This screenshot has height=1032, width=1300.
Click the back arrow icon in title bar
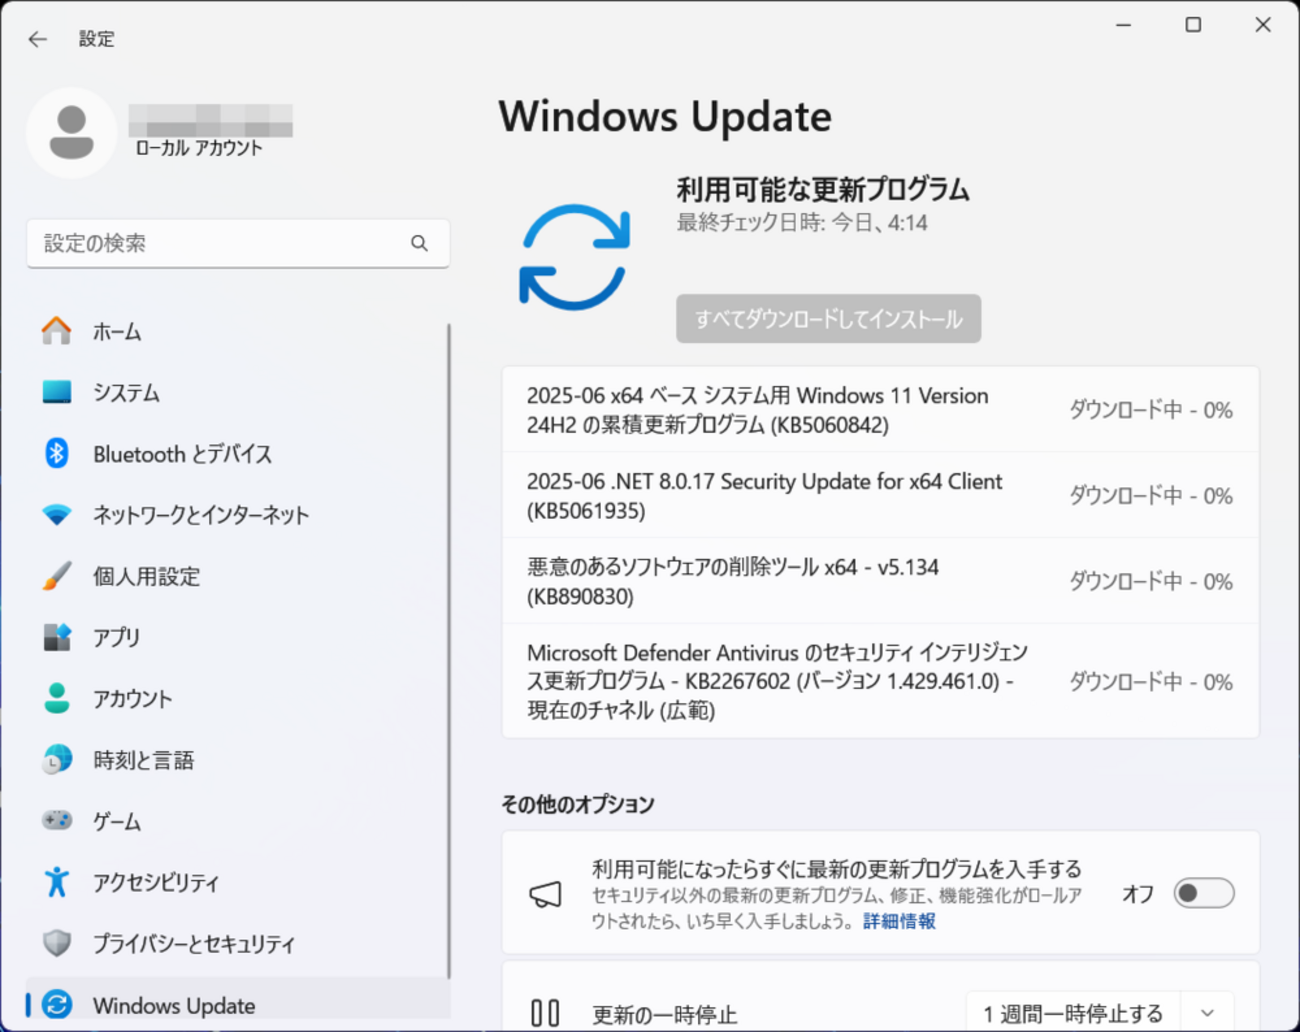[38, 39]
